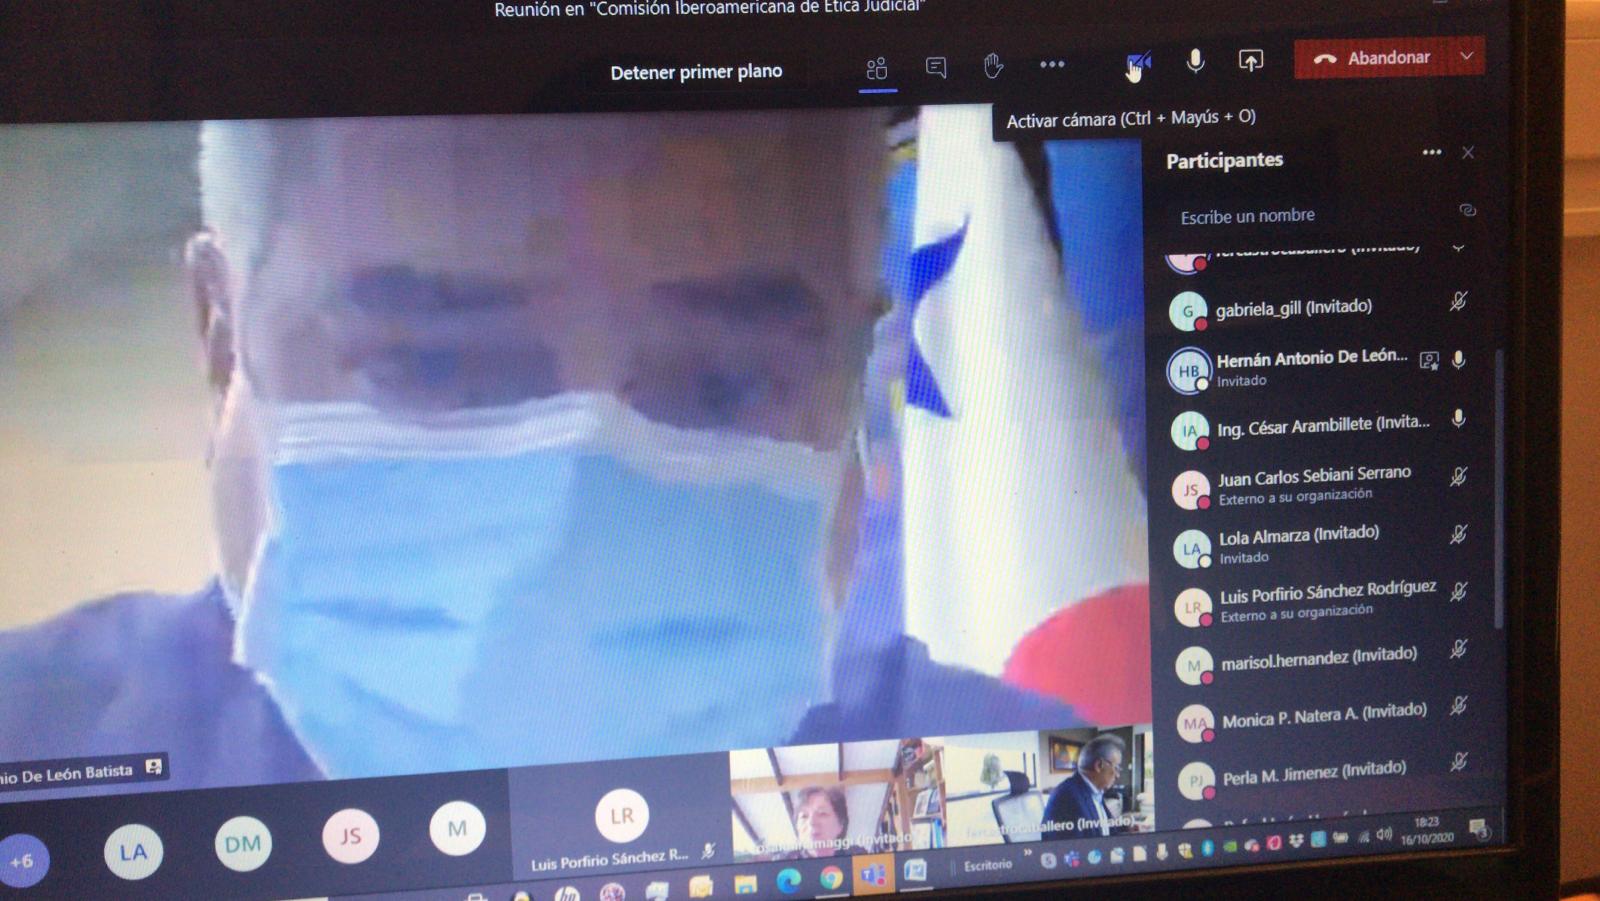
Task: Toggle marisol.hernandez muted microphone
Action: (1459, 649)
